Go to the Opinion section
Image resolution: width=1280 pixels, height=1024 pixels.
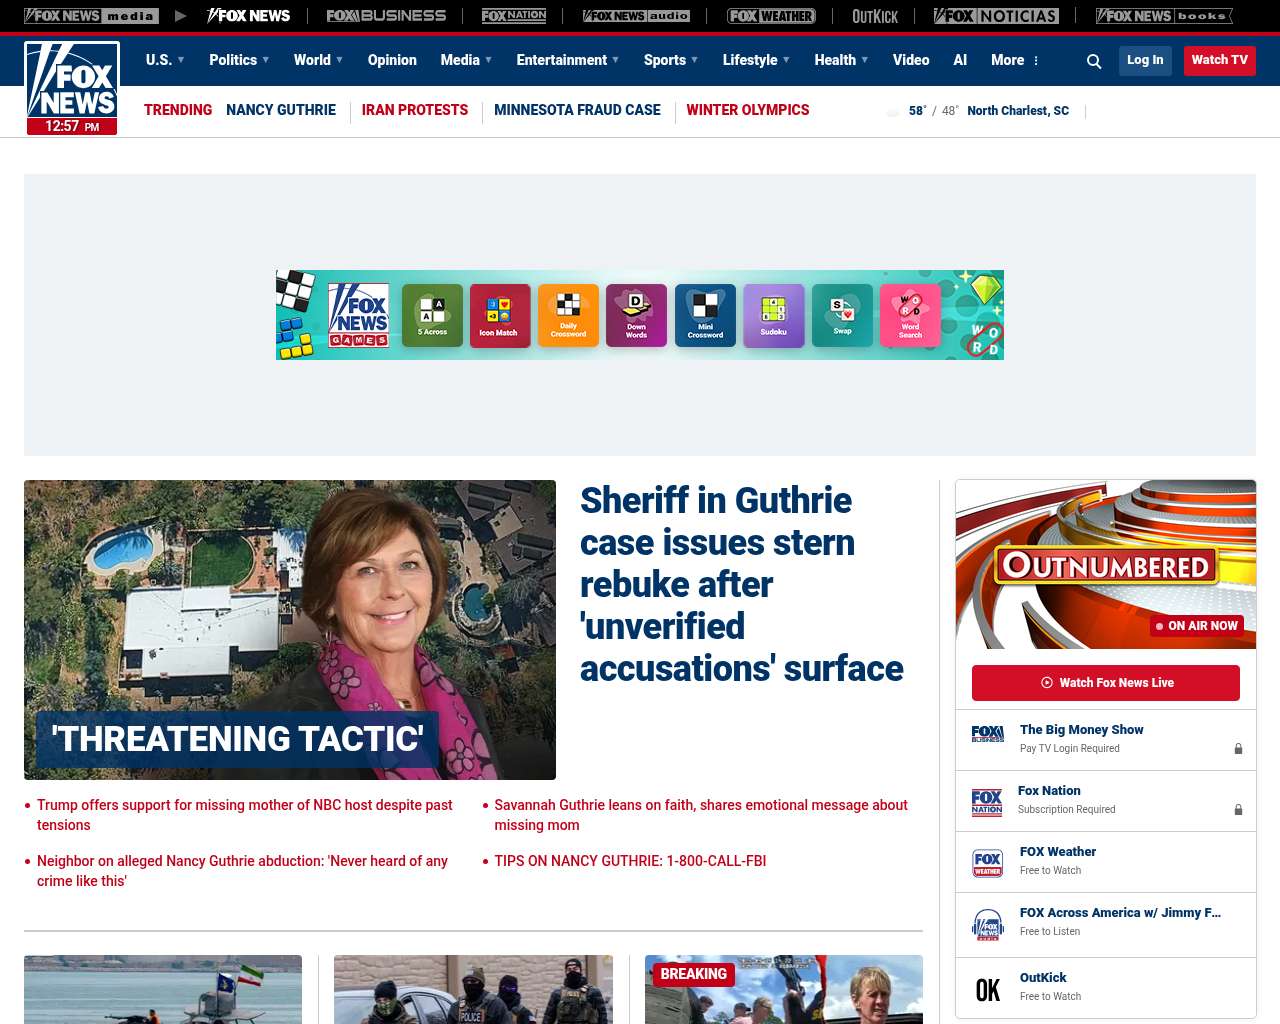pyautogui.click(x=392, y=60)
